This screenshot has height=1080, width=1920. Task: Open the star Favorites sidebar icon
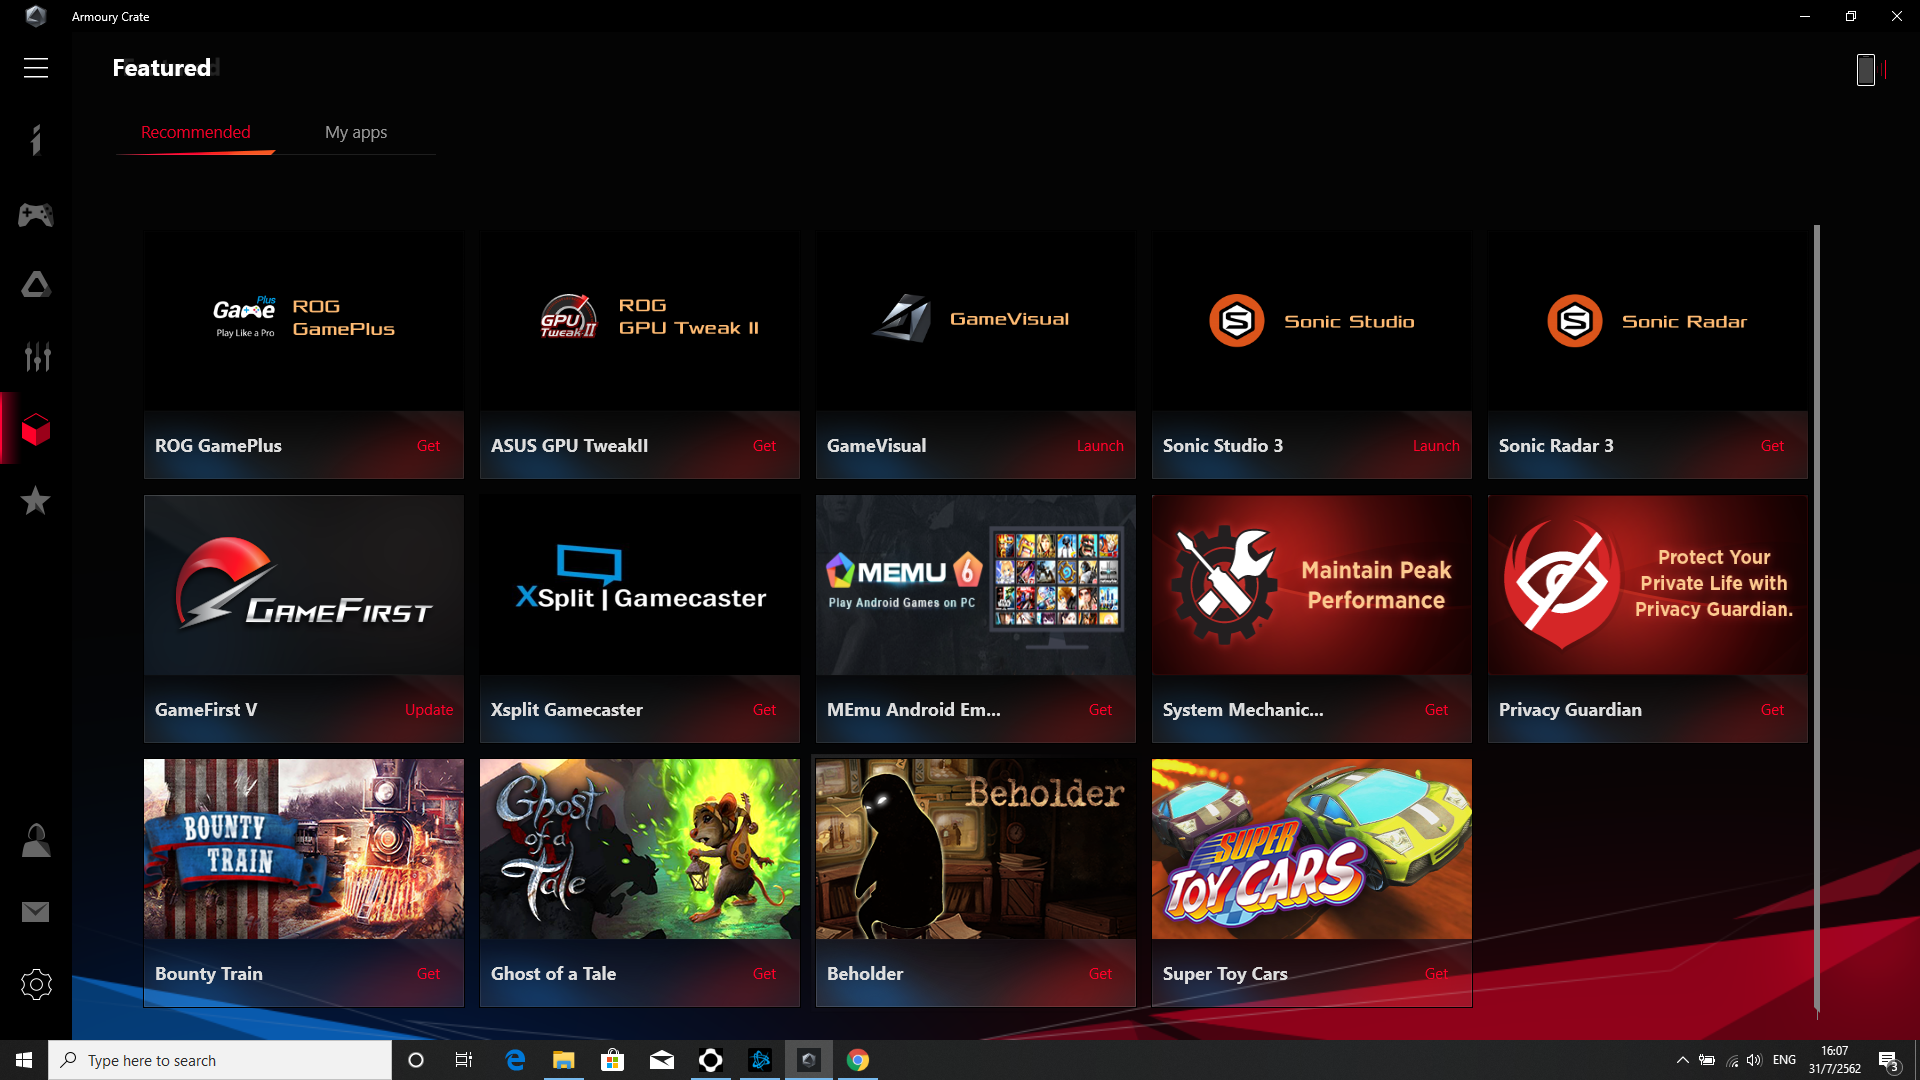coord(36,500)
